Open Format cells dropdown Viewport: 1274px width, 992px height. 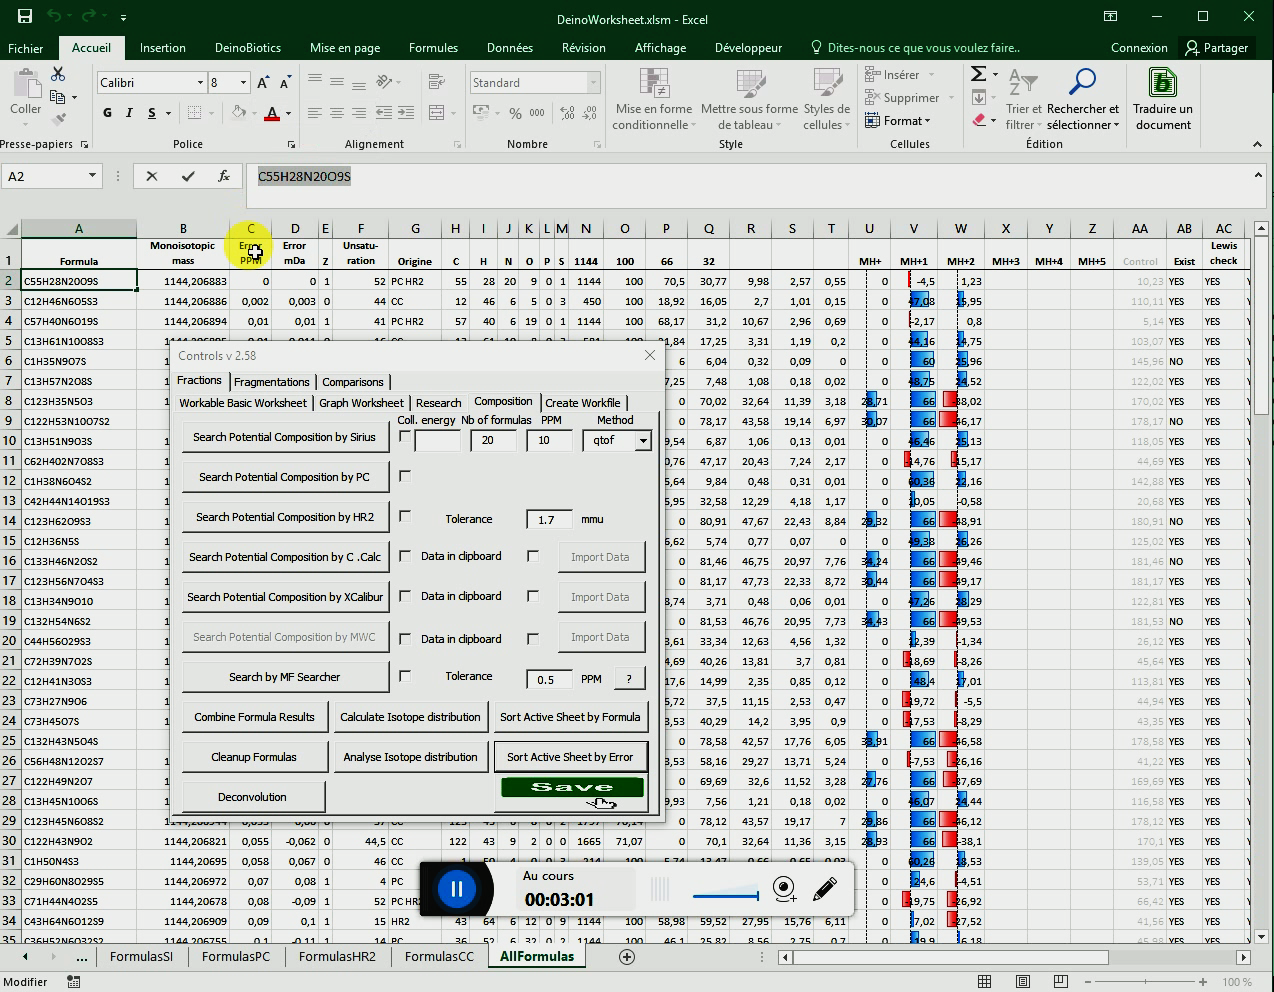pos(897,121)
